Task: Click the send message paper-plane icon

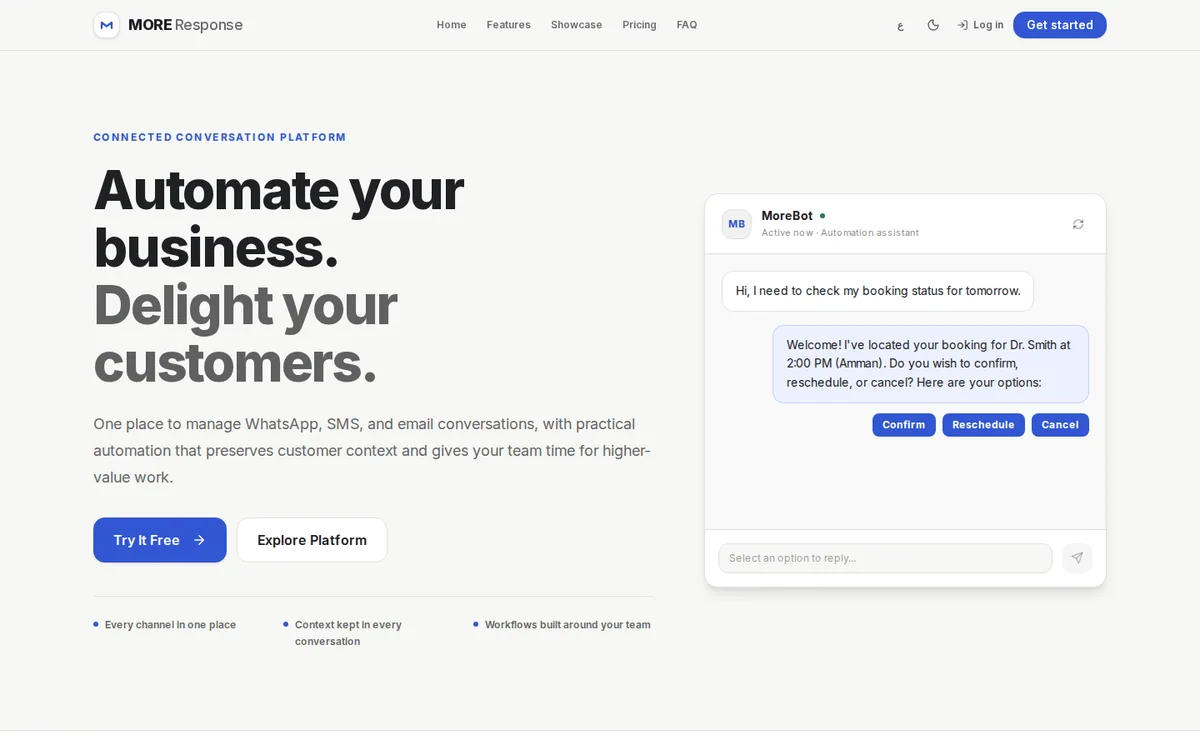Action: (1077, 558)
